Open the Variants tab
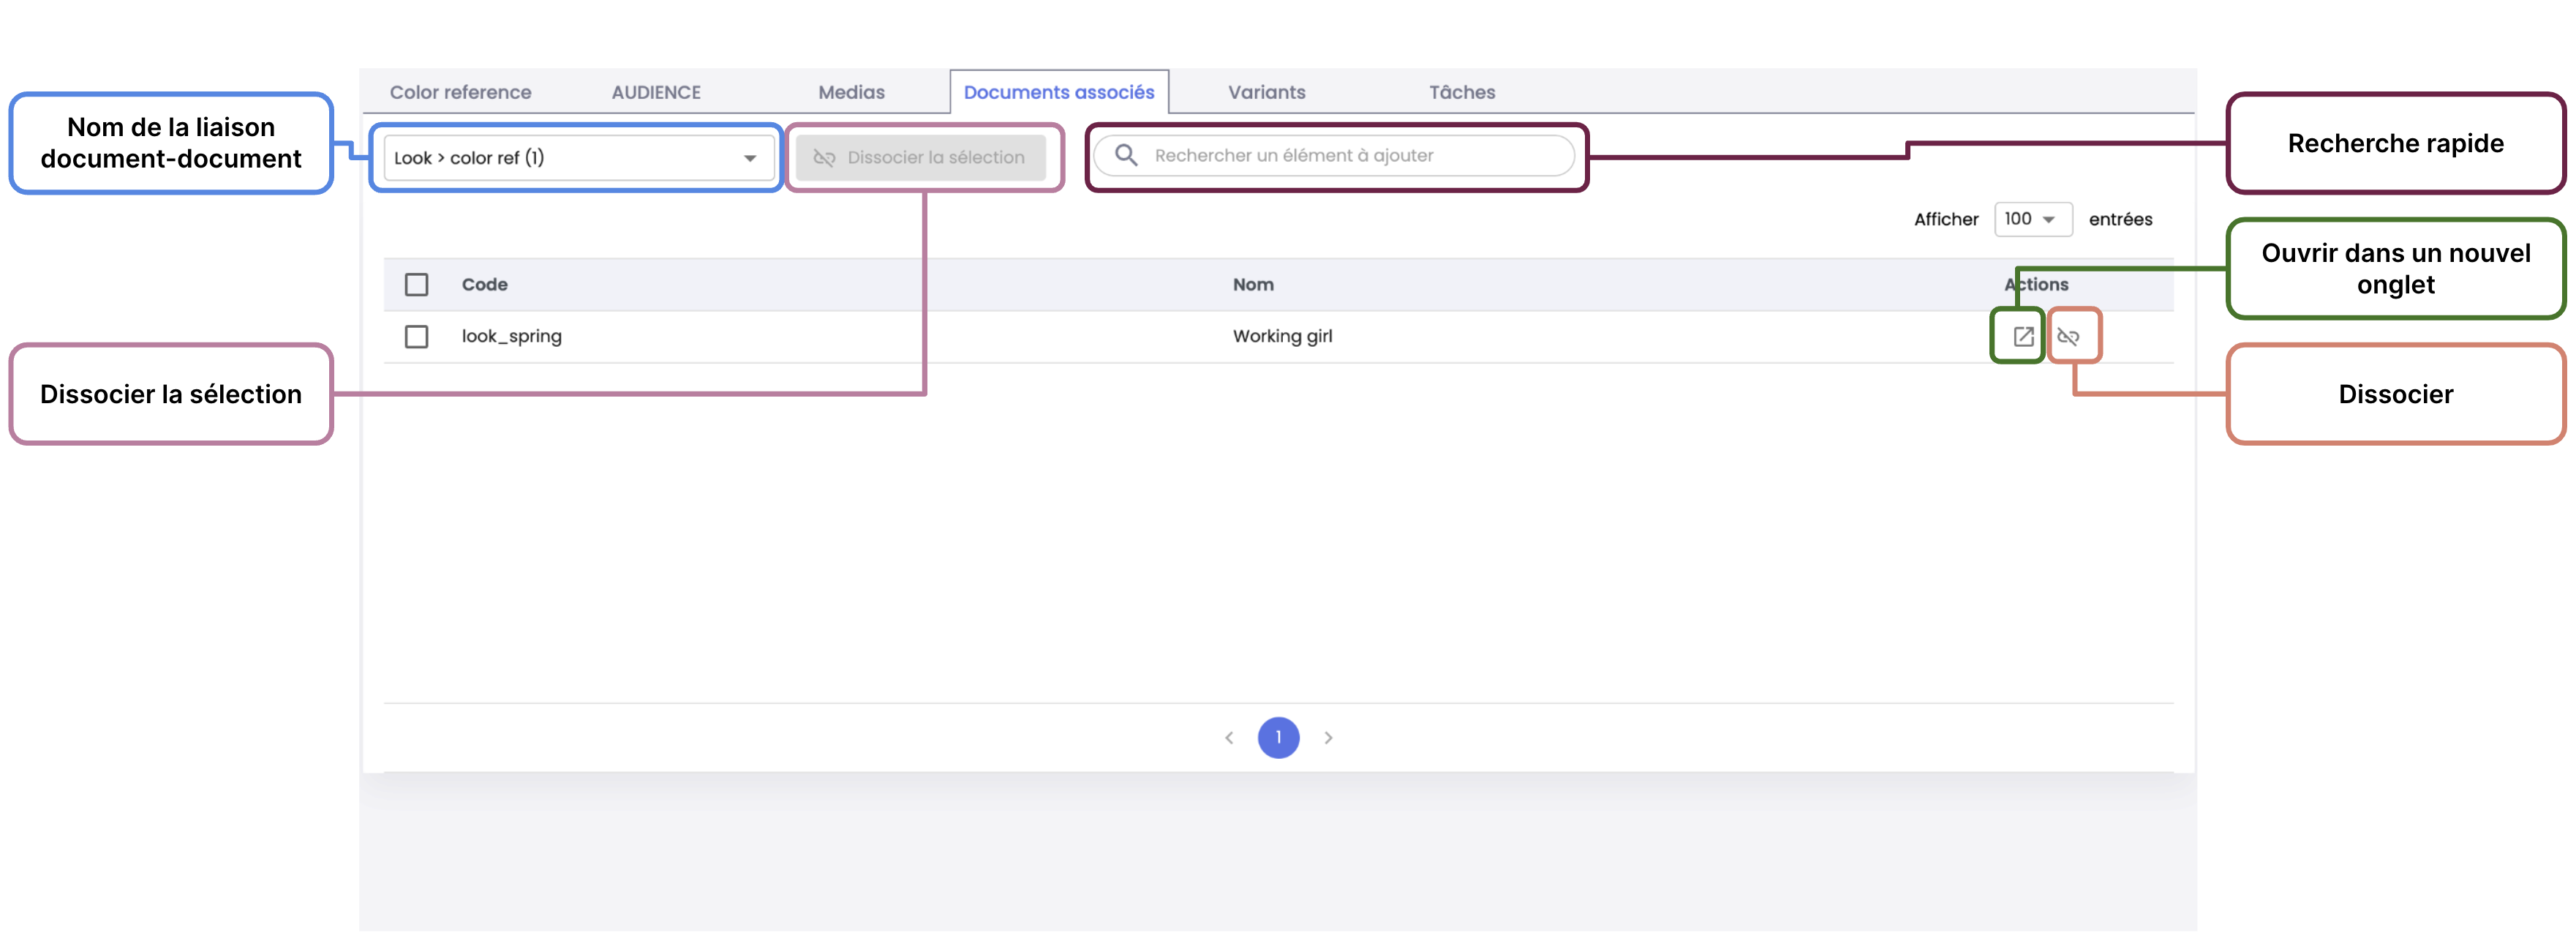The image size is (2576, 941). [x=1266, y=92]
